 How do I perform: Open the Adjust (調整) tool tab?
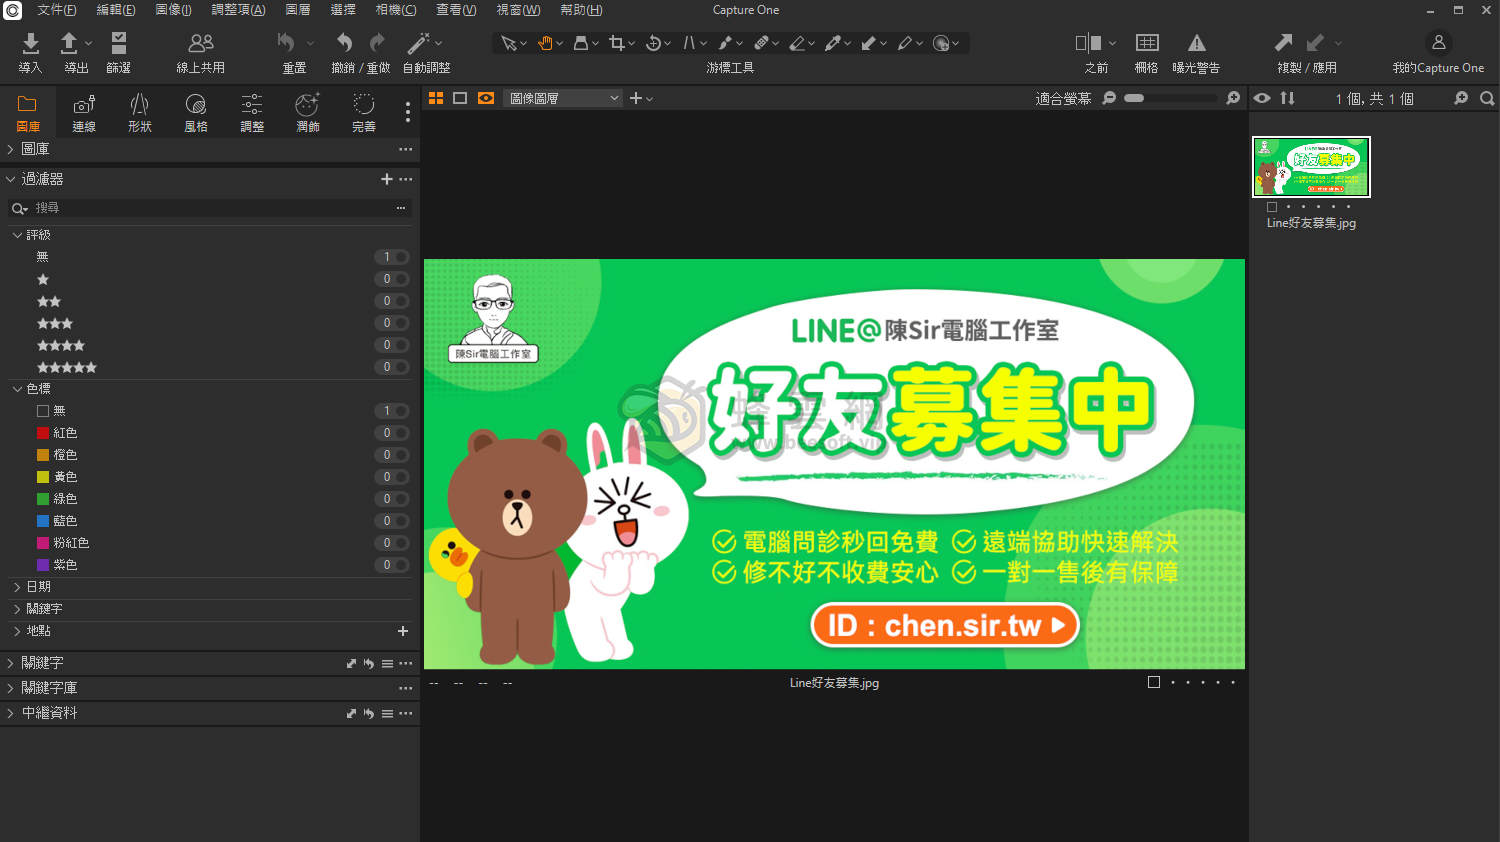[x=252, y=113]
